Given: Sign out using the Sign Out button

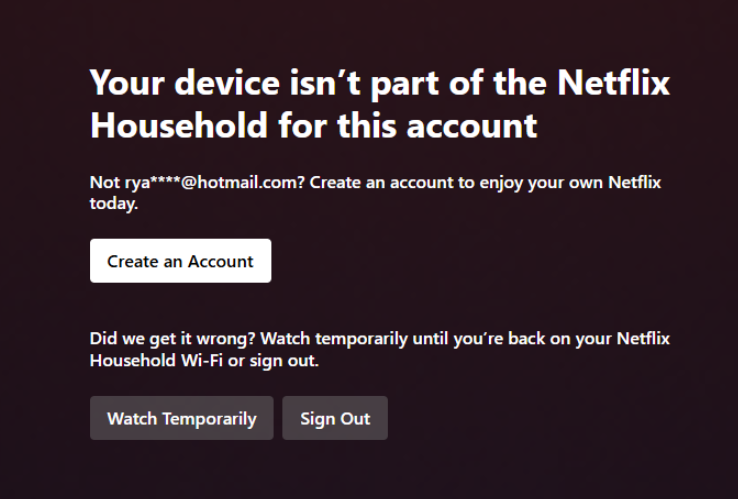Looking at the screenshot, I should [x=334, y=419].
